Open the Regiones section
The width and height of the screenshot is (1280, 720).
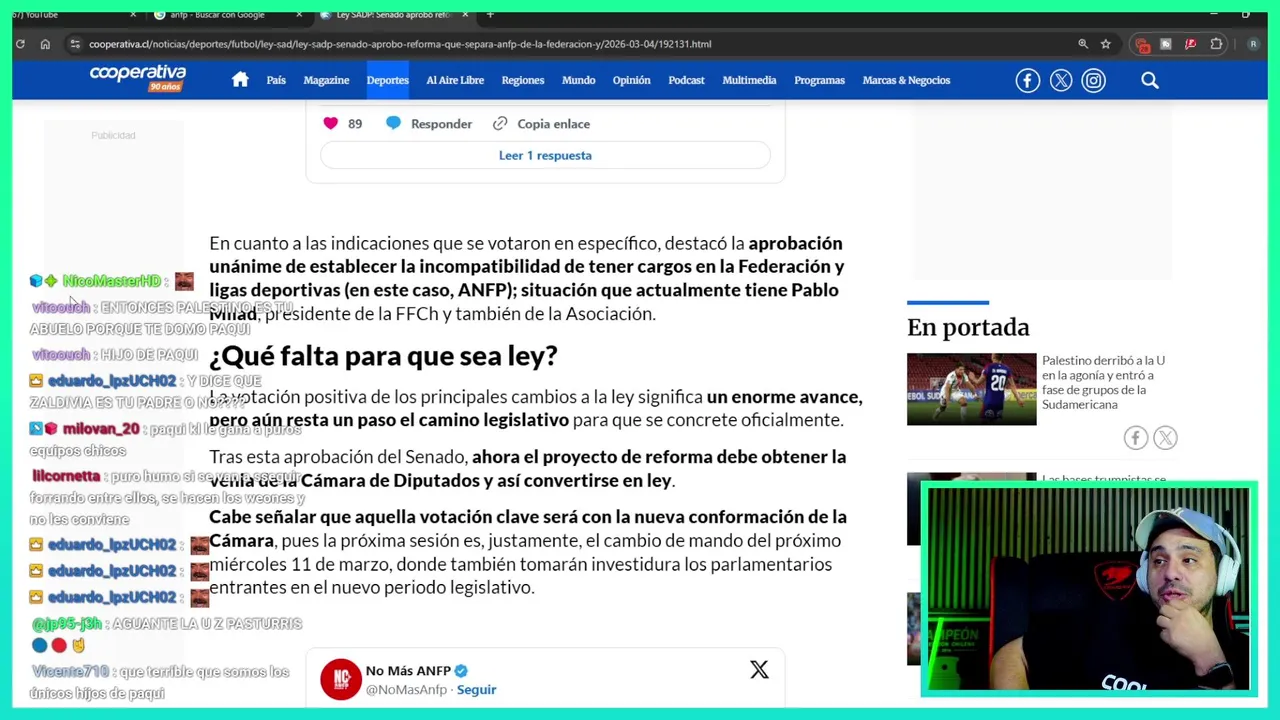tap(523, 80)
